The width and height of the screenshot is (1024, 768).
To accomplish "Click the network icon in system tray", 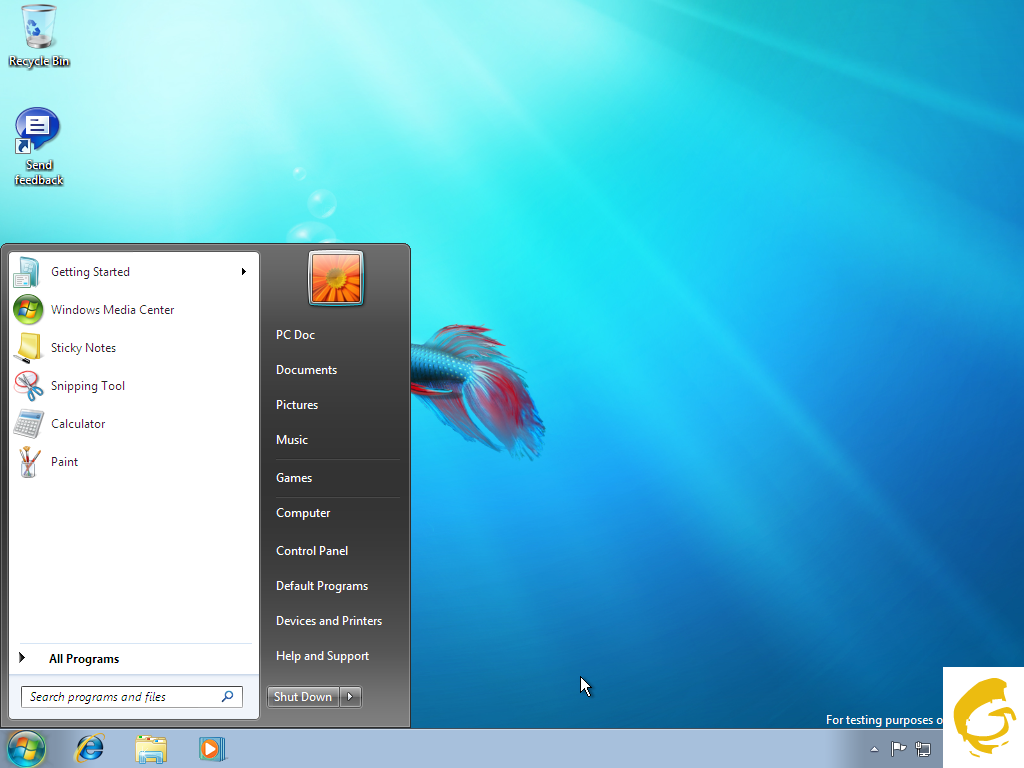I will [922, 749].
